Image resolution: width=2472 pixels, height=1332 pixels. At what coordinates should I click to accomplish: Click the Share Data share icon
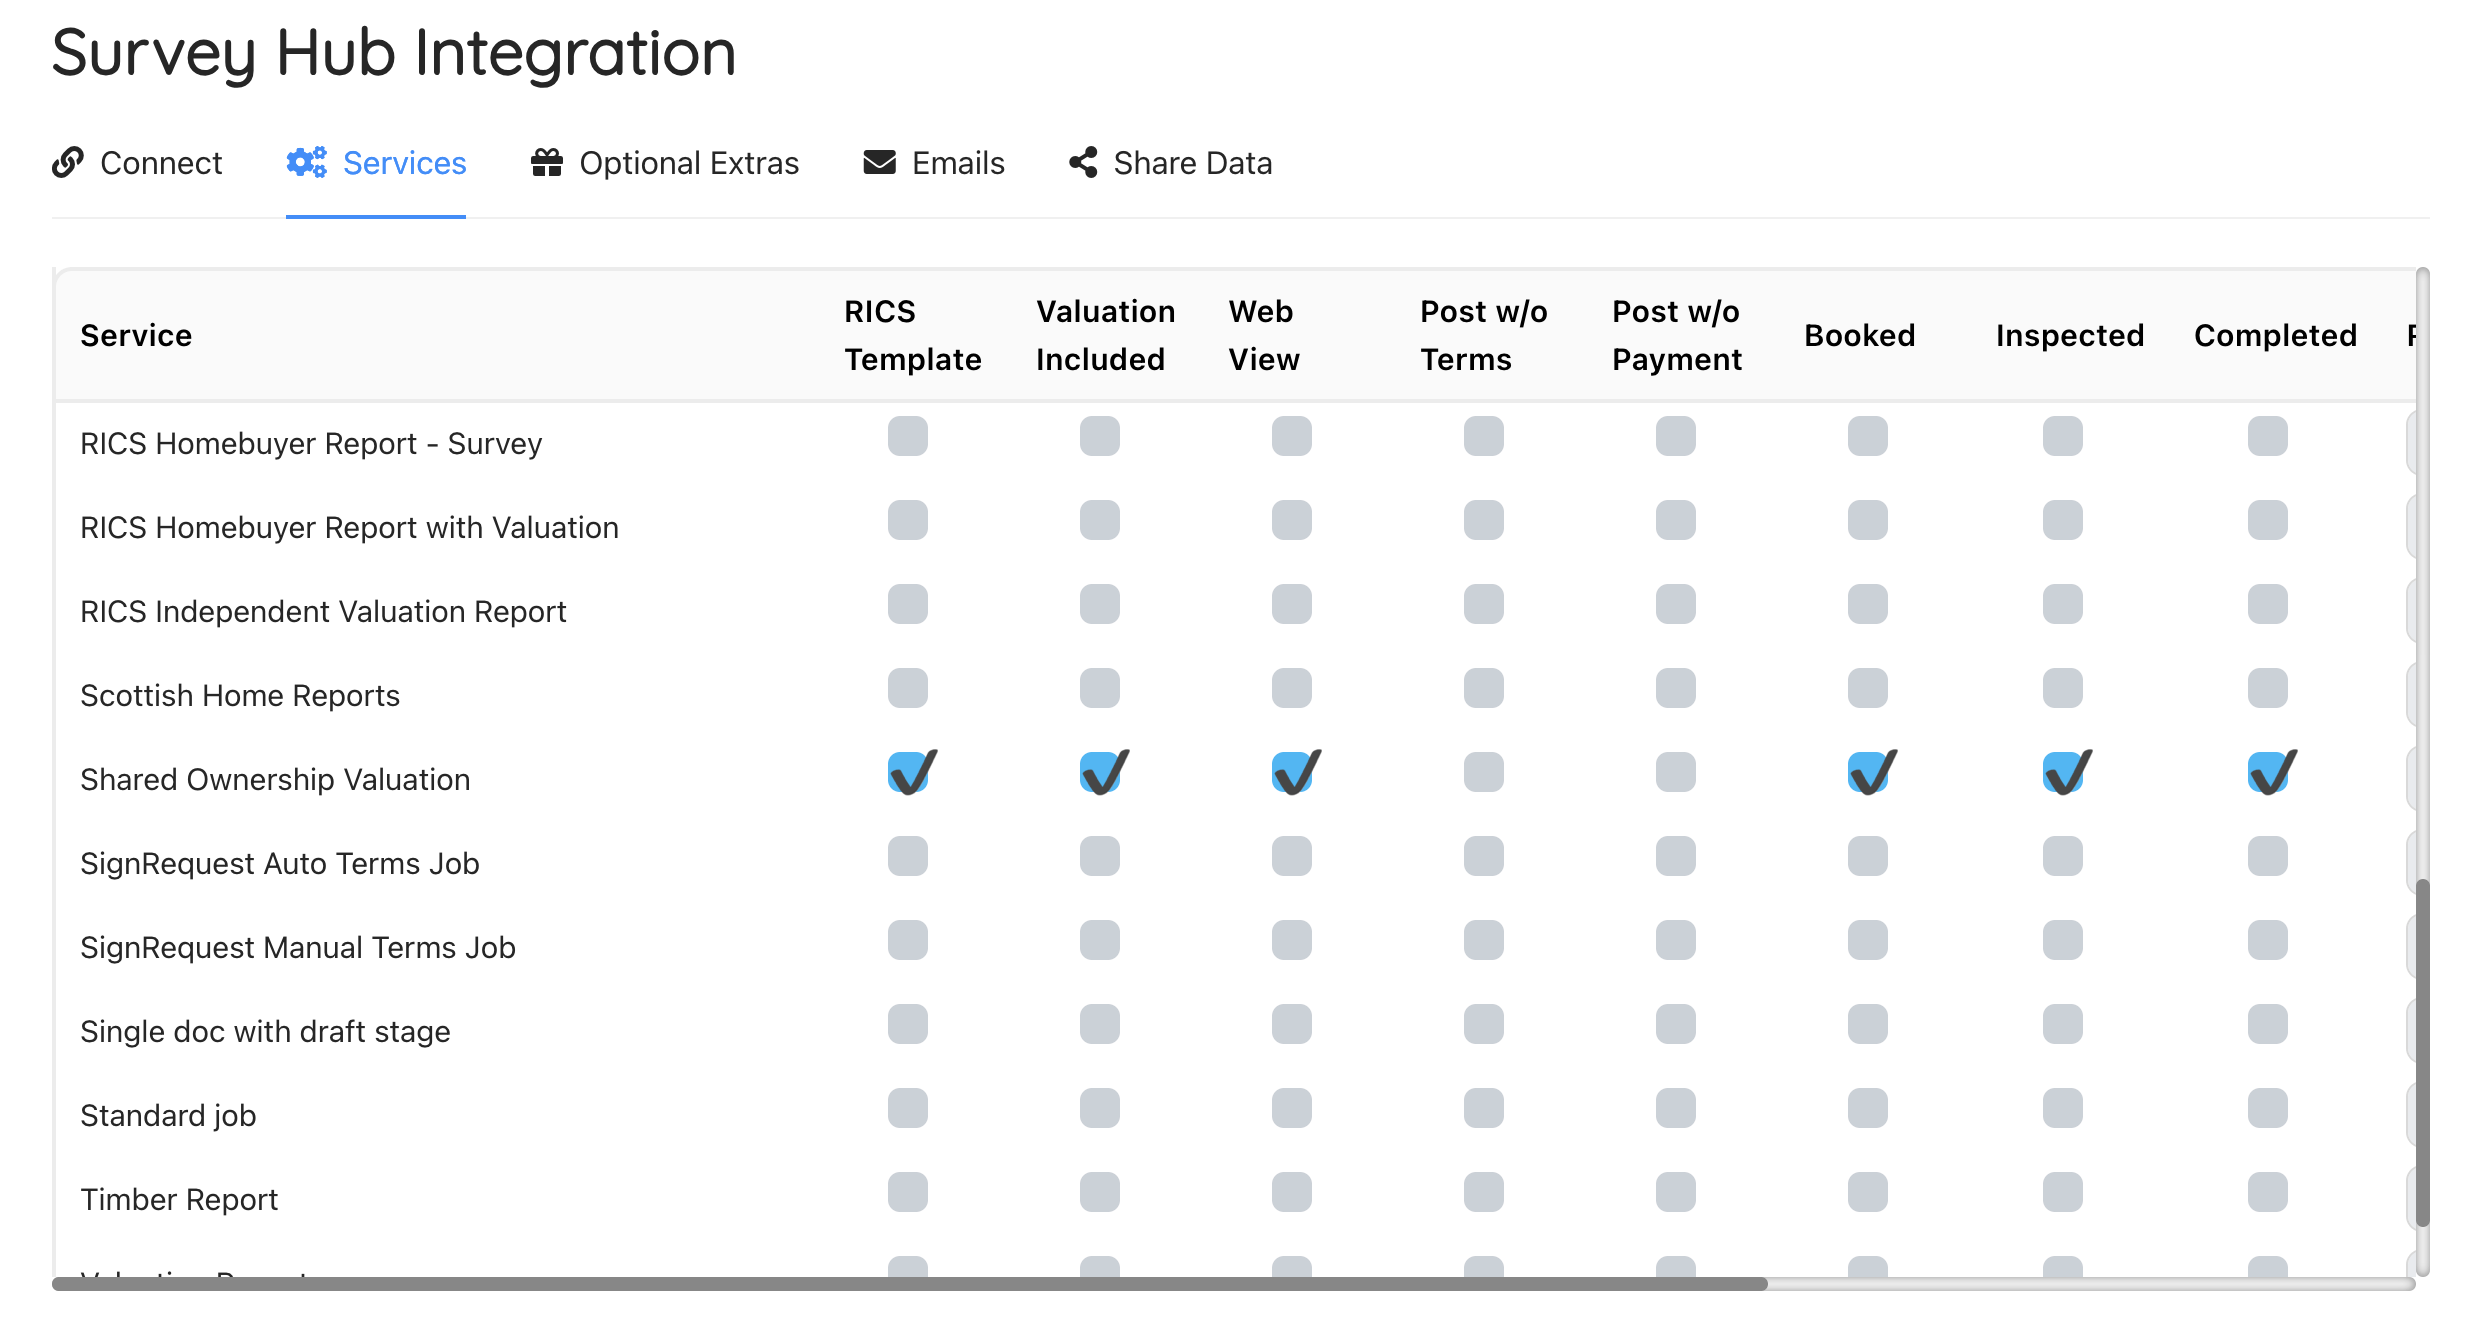pyautogui.click(x=1083, y=162)
